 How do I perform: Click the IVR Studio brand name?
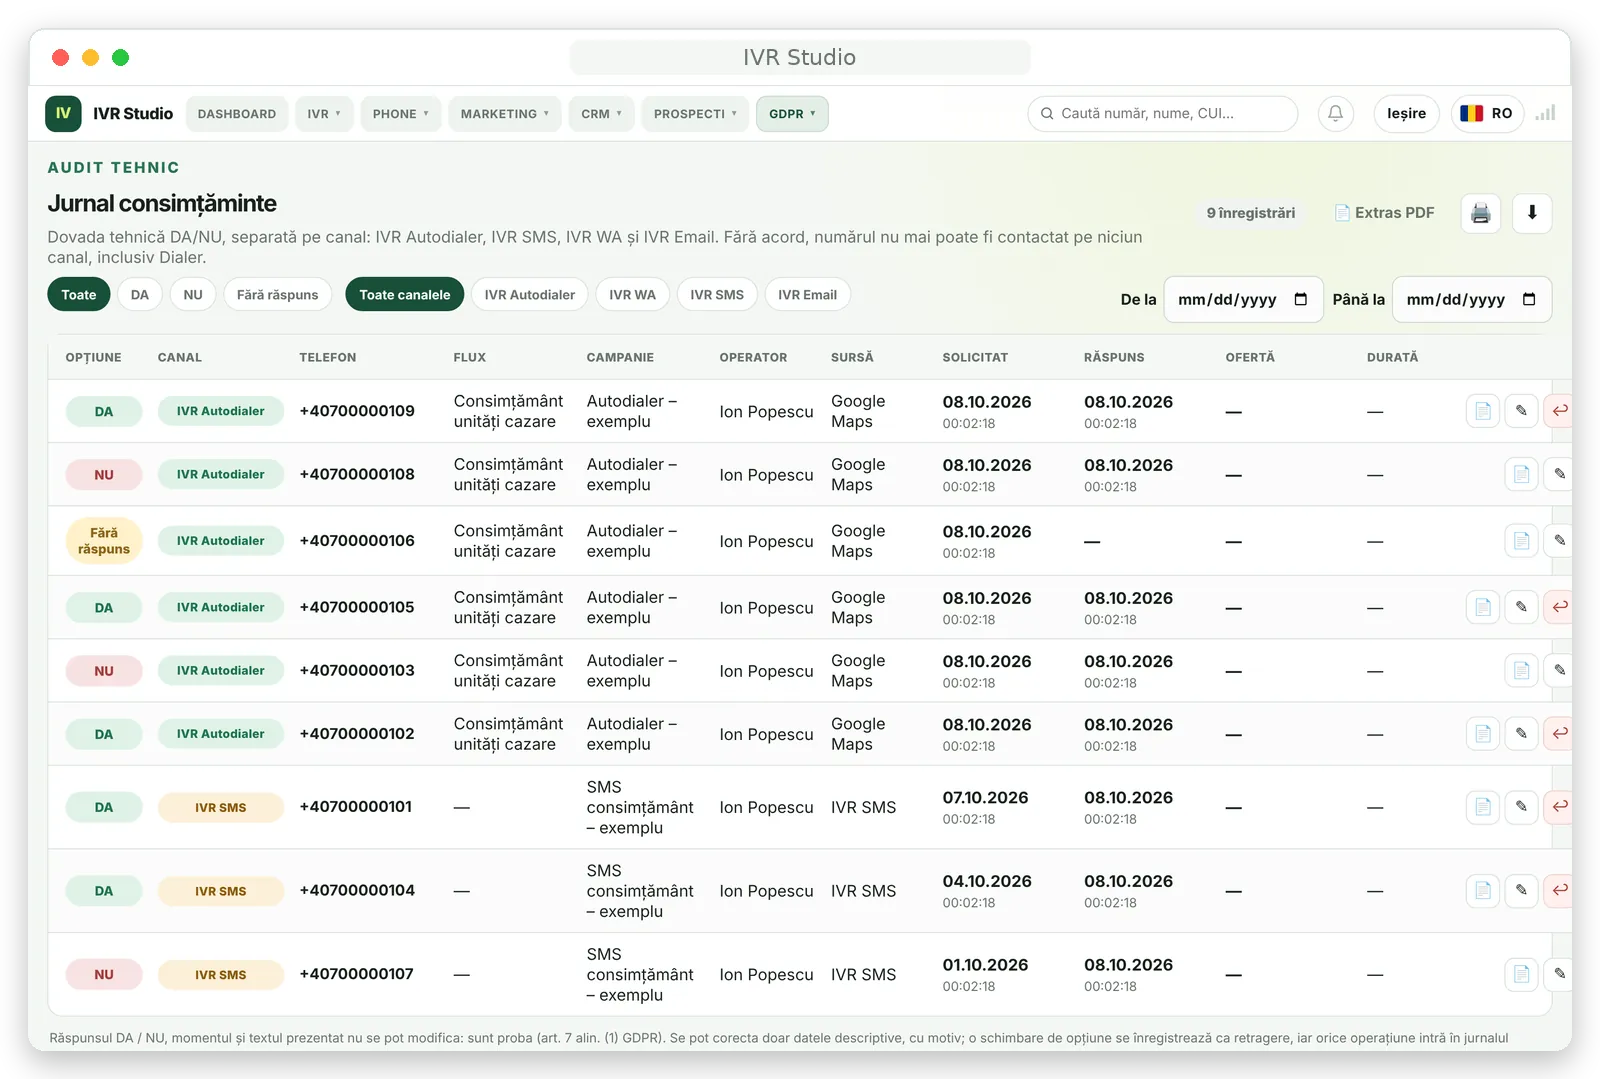tap(133, 114)
